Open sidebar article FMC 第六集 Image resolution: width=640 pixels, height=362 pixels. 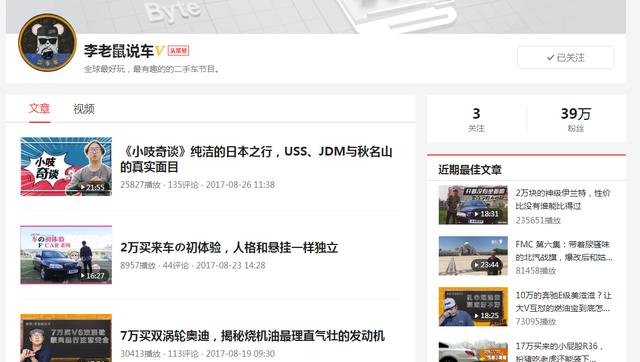pos(564,251)
